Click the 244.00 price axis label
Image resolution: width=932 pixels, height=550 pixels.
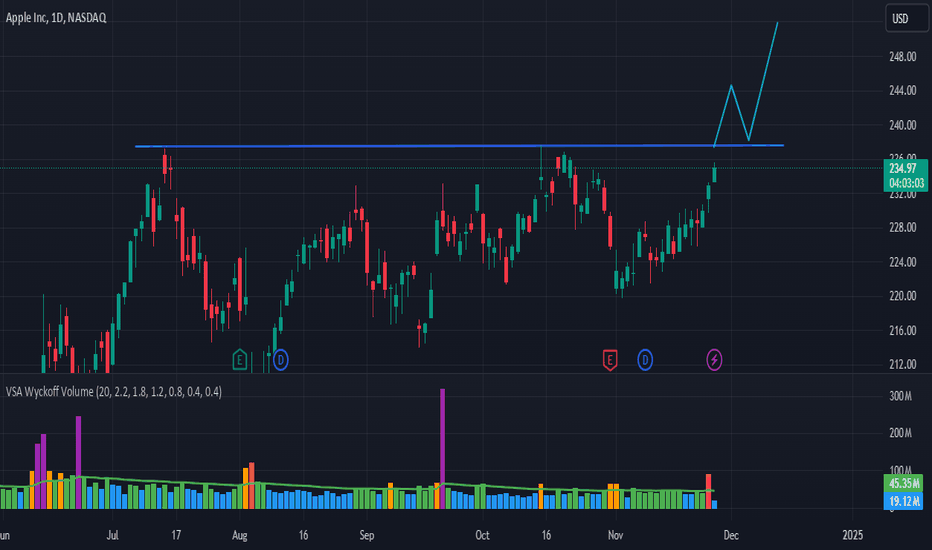(902, 91)
